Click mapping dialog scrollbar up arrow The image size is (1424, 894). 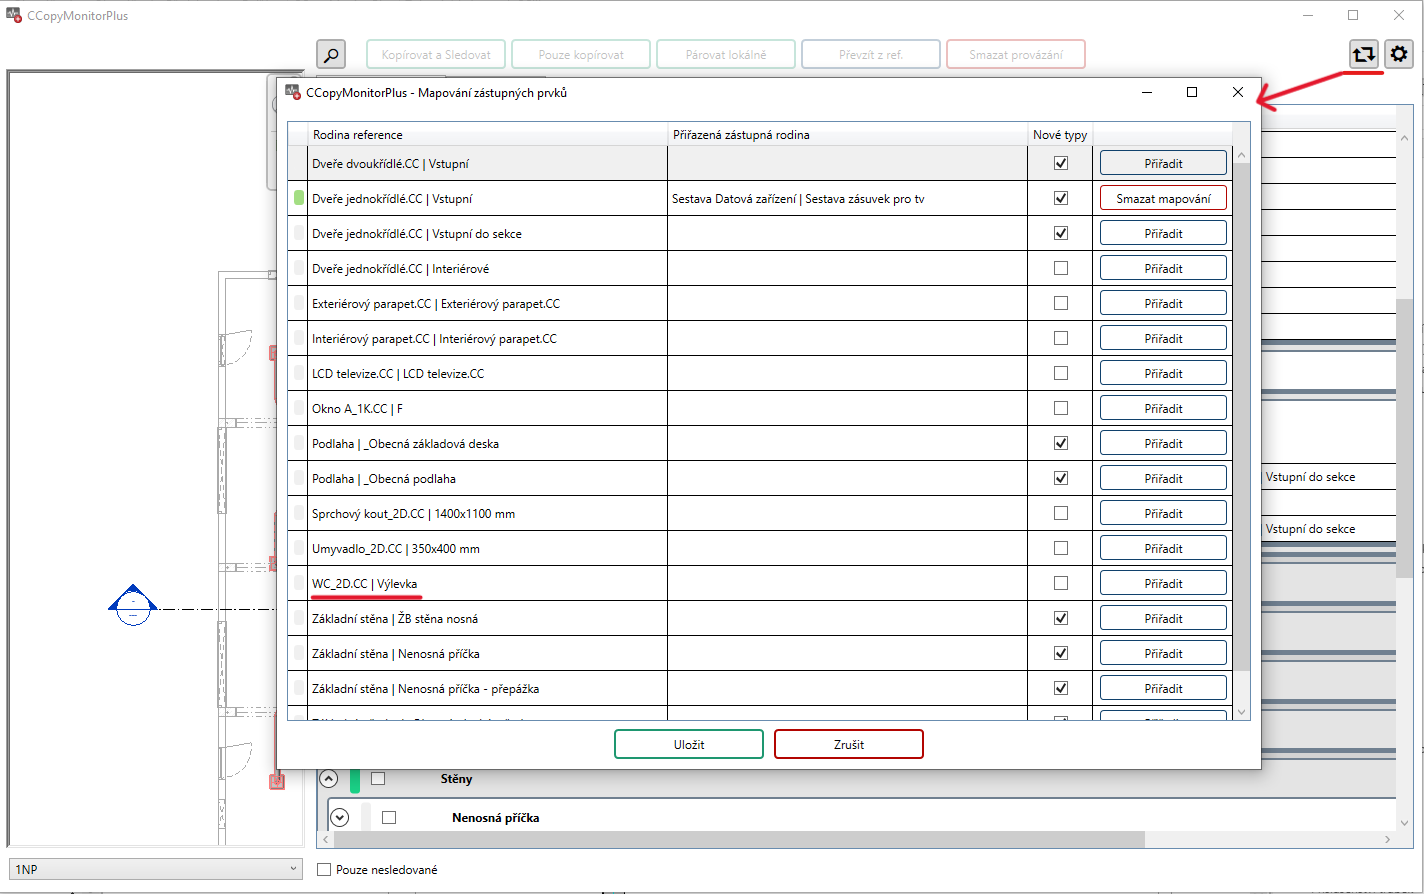[1241, 155]
